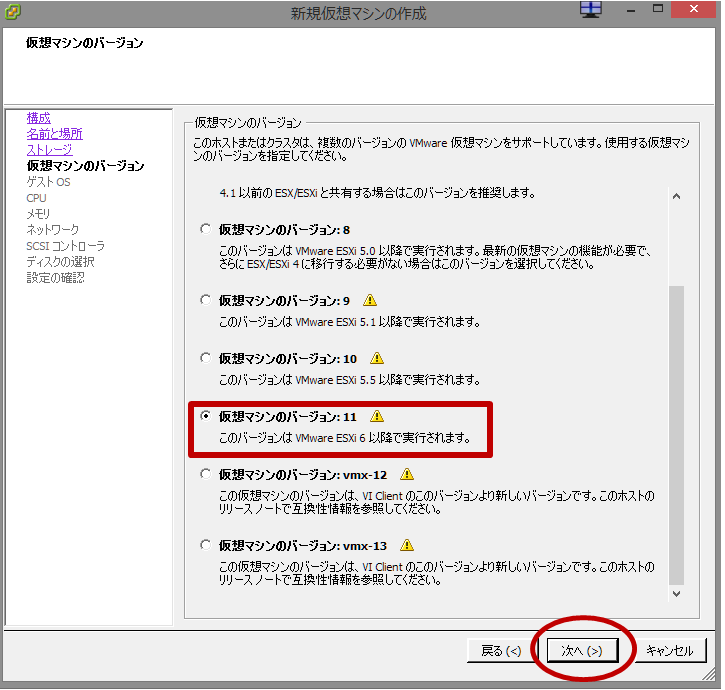Click the scroll down arrow in version list
725x690 pixels.
pyautogui.click(x=676, y=594)
